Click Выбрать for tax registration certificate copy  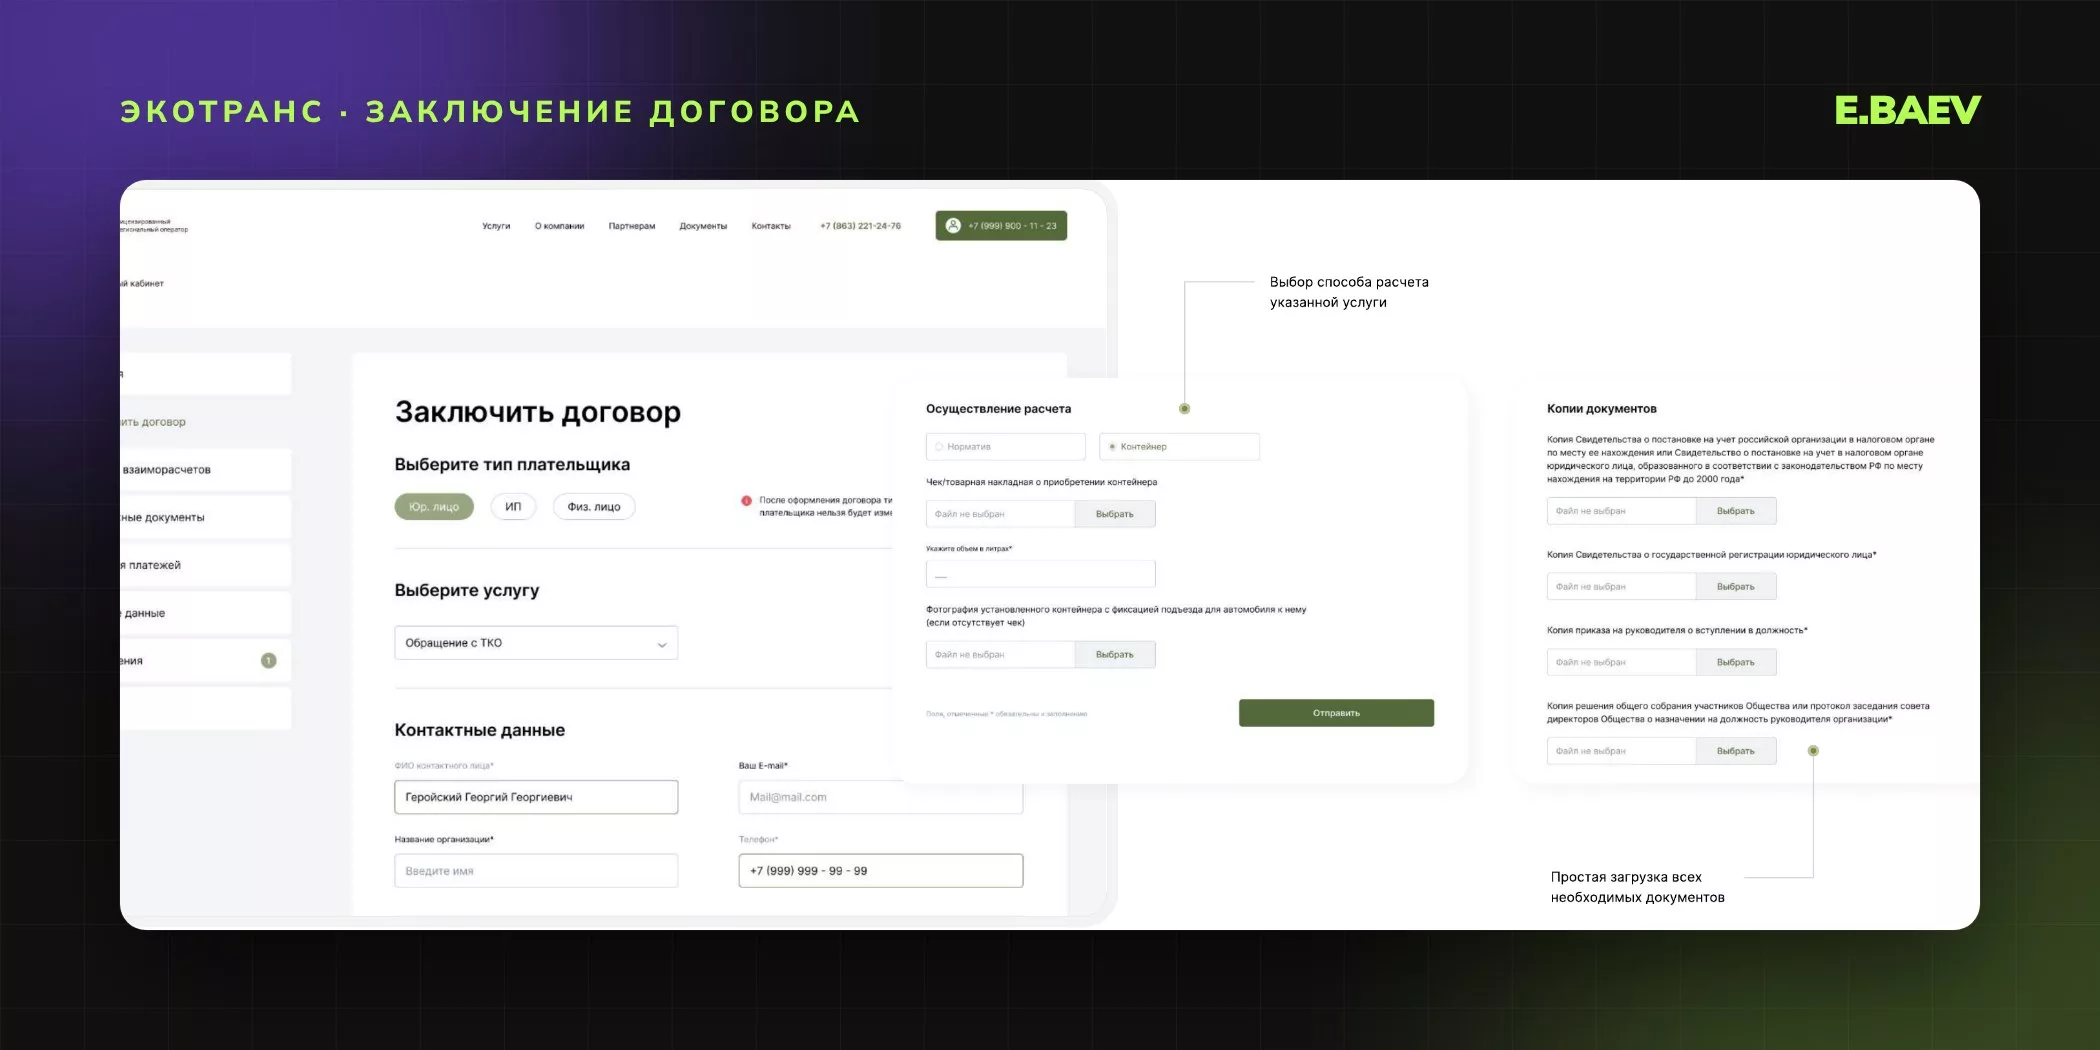(1736, 511)
